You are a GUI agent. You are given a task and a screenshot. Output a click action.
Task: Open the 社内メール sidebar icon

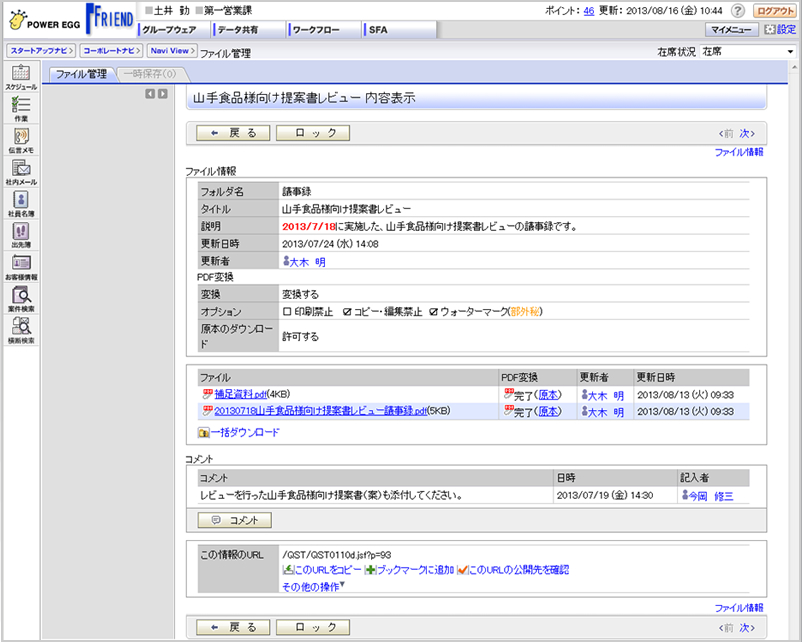tap(21, 172)
